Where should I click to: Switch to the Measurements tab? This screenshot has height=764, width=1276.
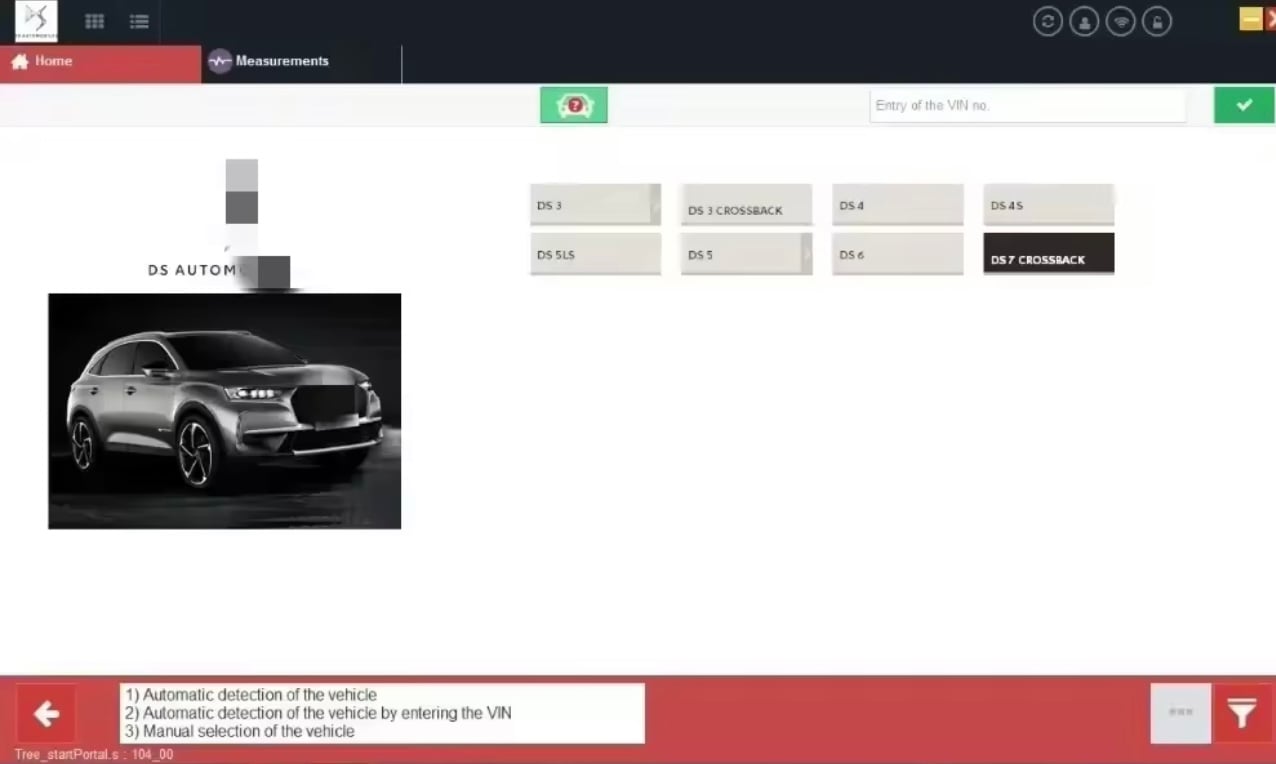[301, 62]
